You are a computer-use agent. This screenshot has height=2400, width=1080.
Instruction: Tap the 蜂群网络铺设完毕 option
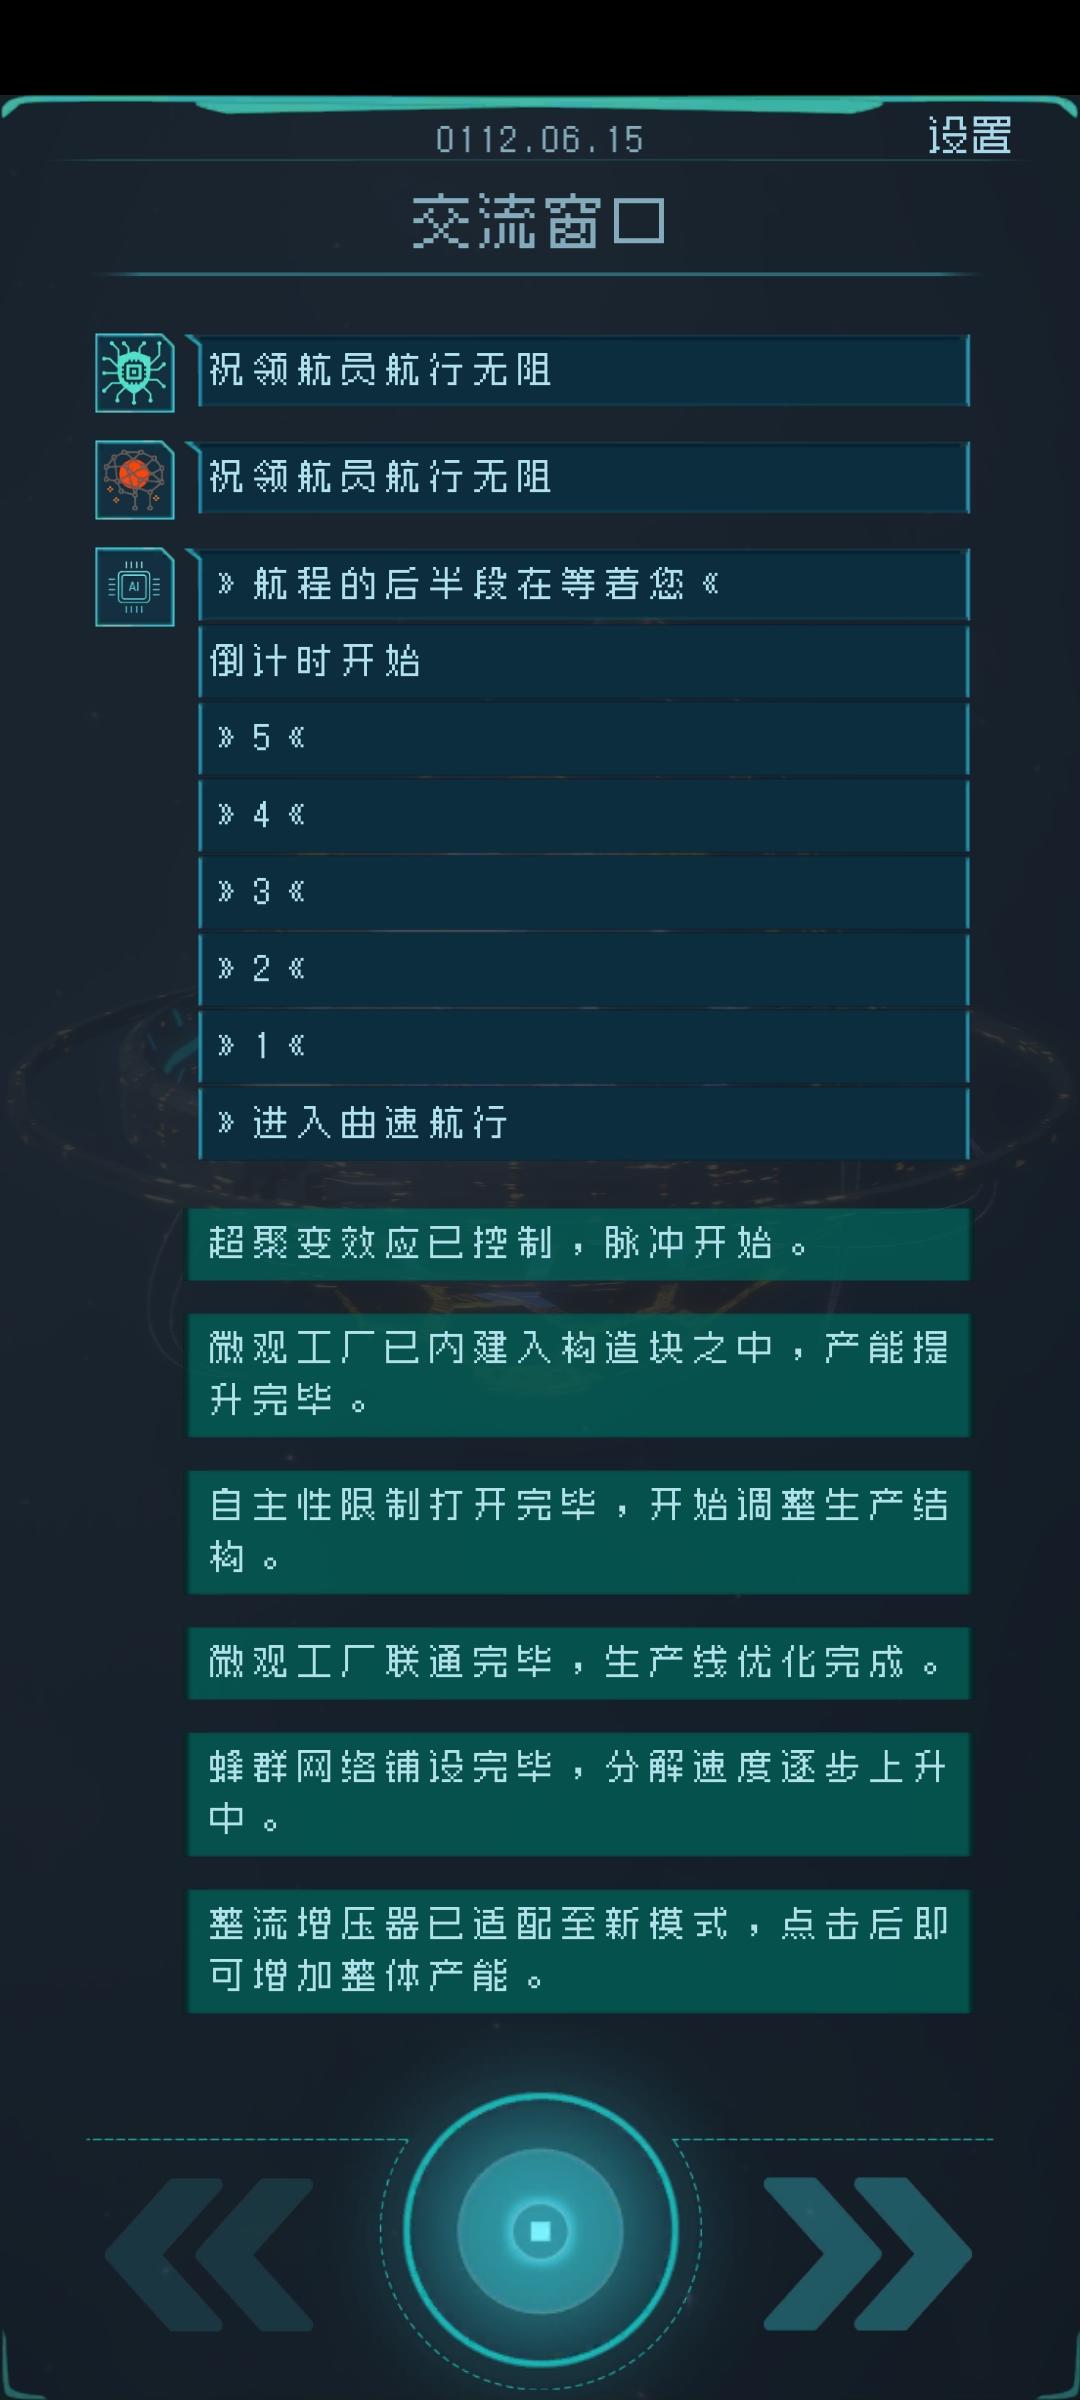pos(578,1793)
